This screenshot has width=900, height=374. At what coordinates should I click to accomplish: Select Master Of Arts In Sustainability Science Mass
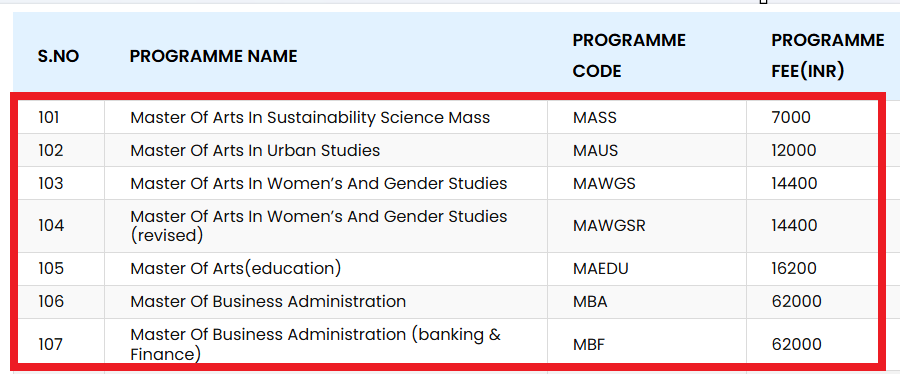(310, 118)
